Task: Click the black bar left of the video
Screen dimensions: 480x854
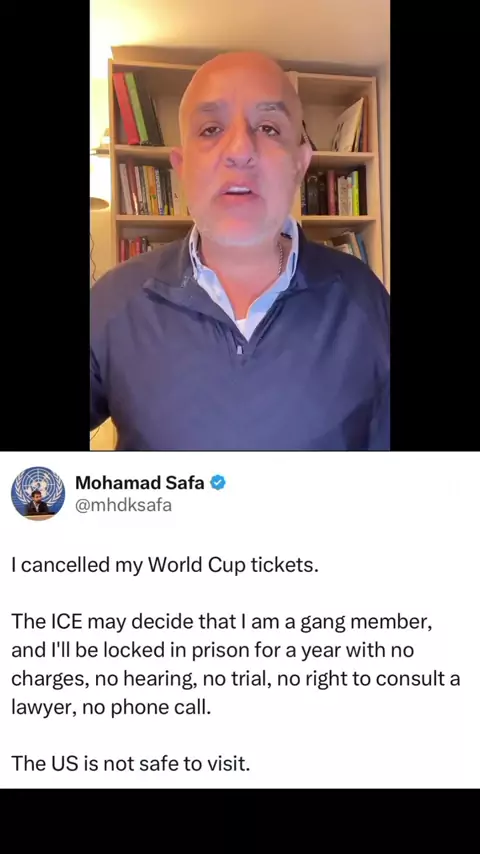Action: click(x=45, y=225)
